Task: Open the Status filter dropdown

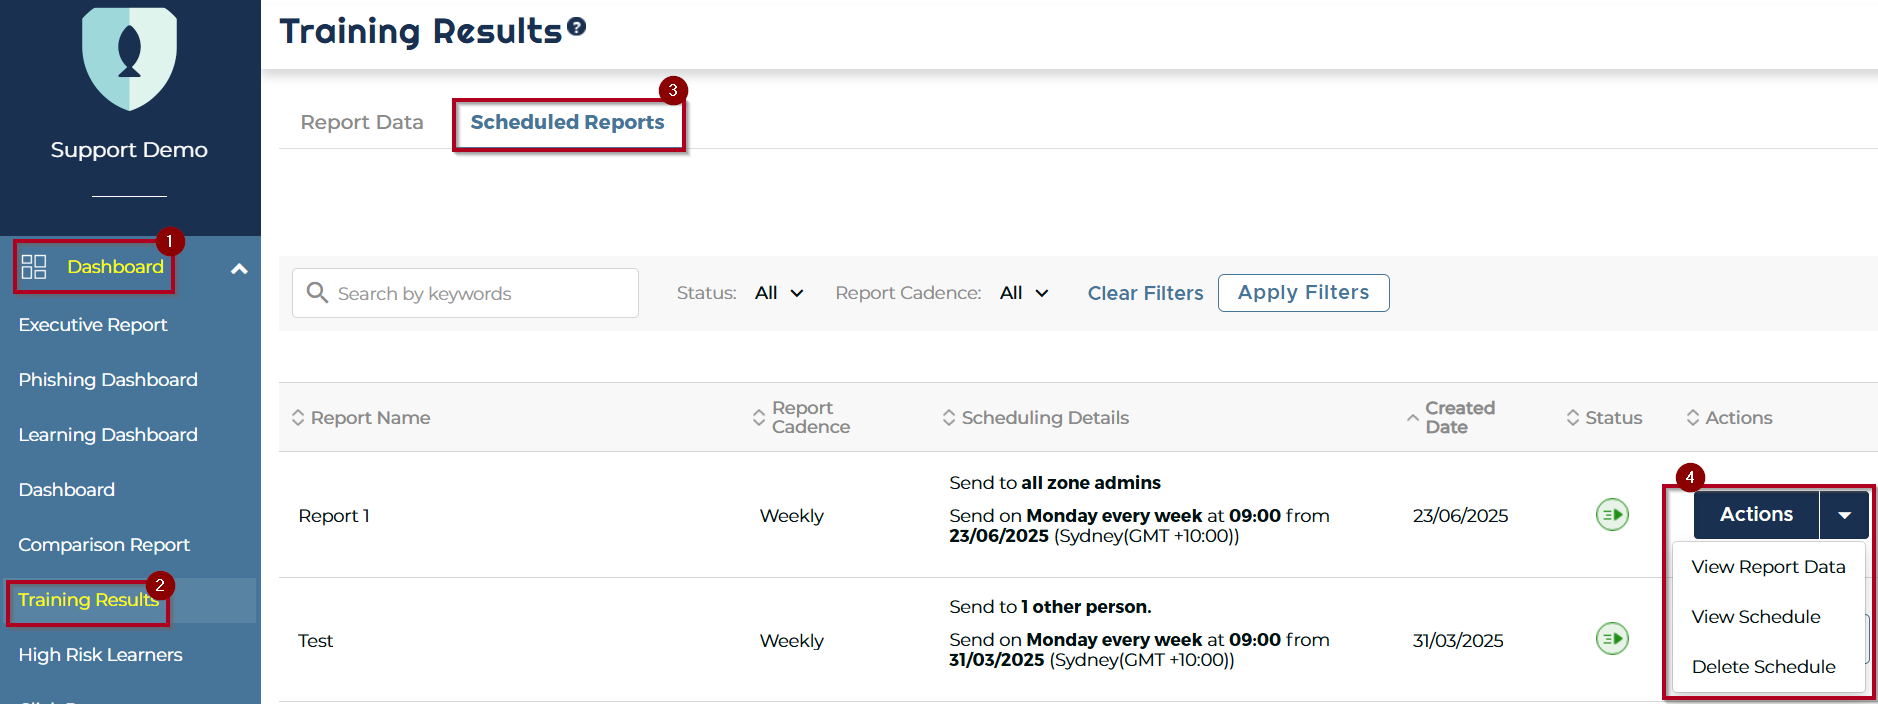Action: [x=779, y=293]
